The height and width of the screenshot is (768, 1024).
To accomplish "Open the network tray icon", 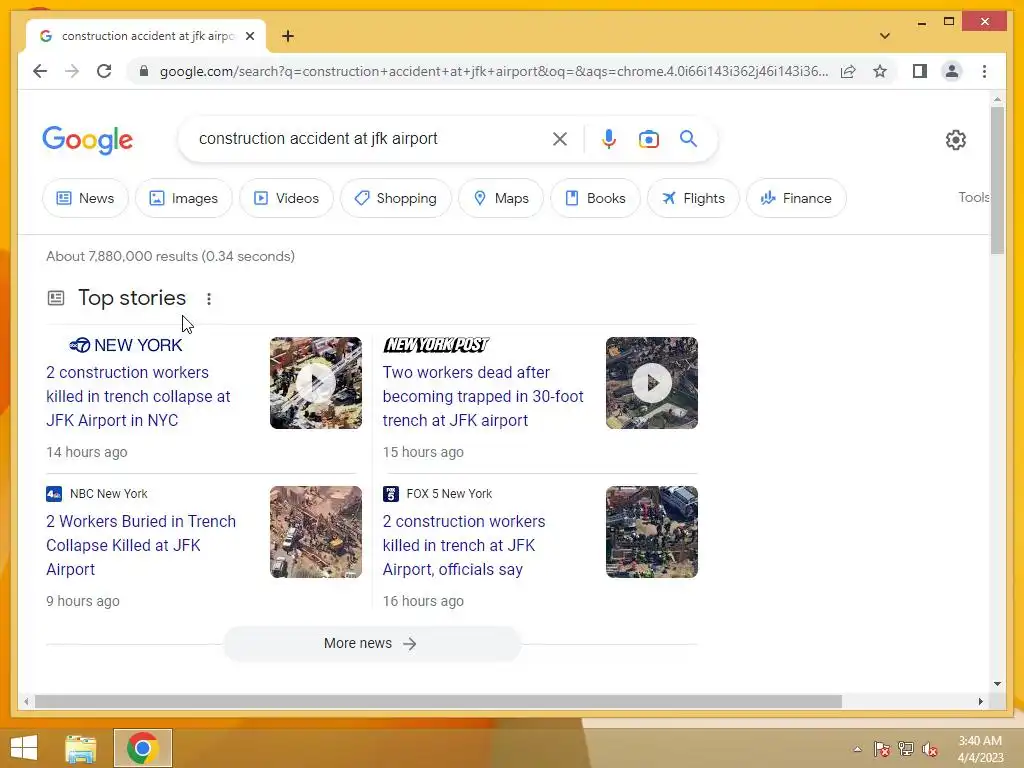I will (906, 749).
